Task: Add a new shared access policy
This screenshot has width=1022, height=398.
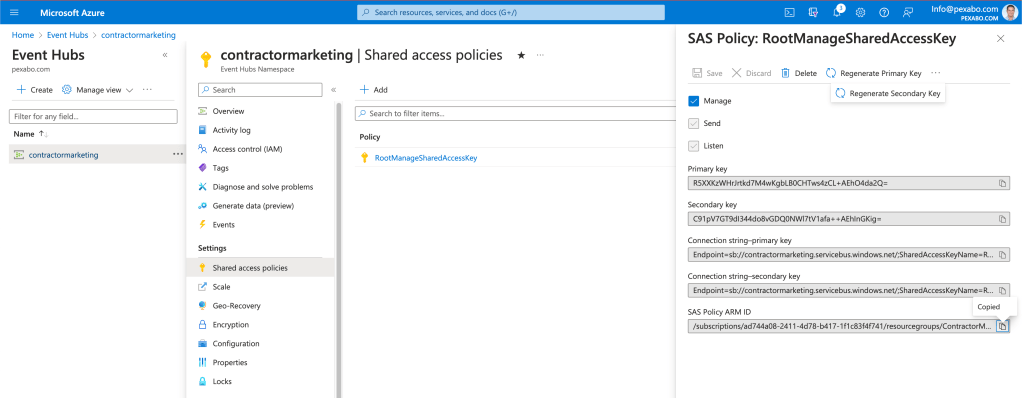Action: coord(373,90)
